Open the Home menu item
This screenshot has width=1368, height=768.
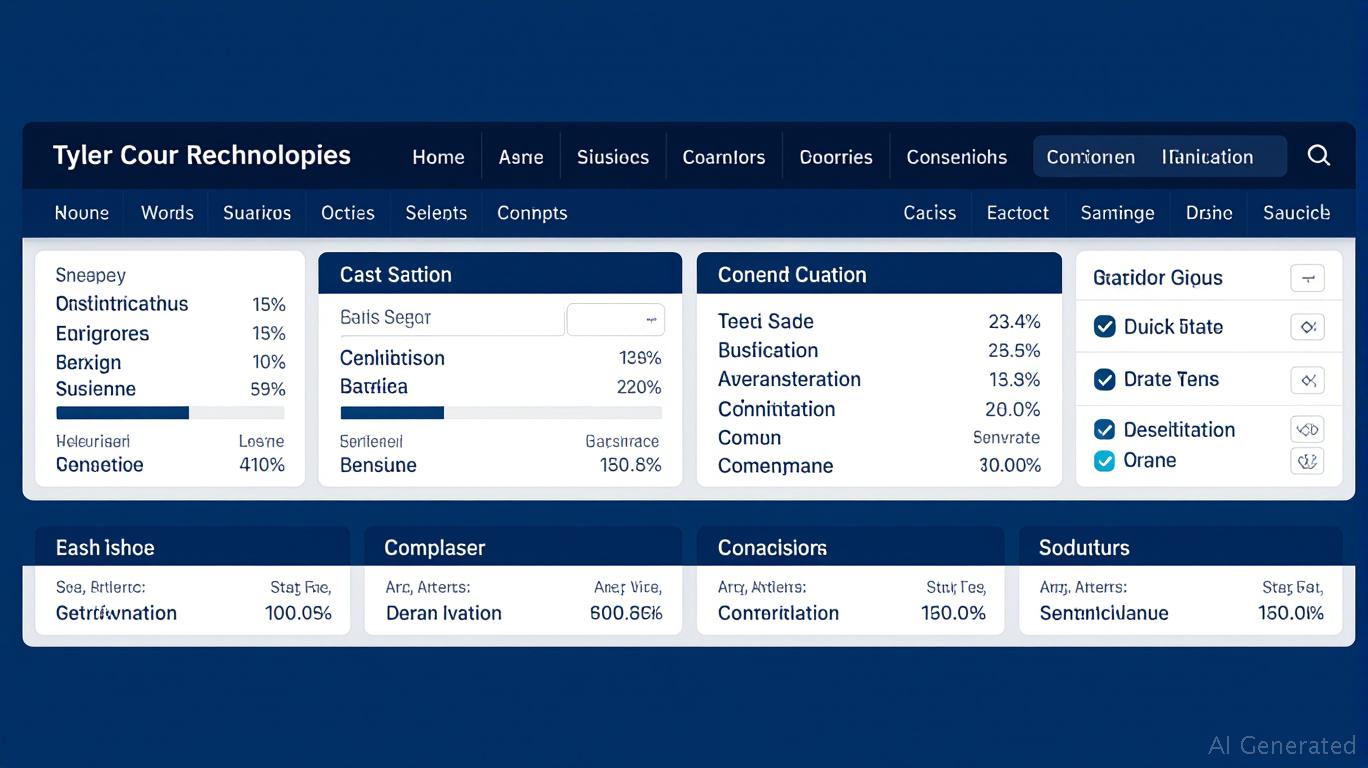pos(438,157)
